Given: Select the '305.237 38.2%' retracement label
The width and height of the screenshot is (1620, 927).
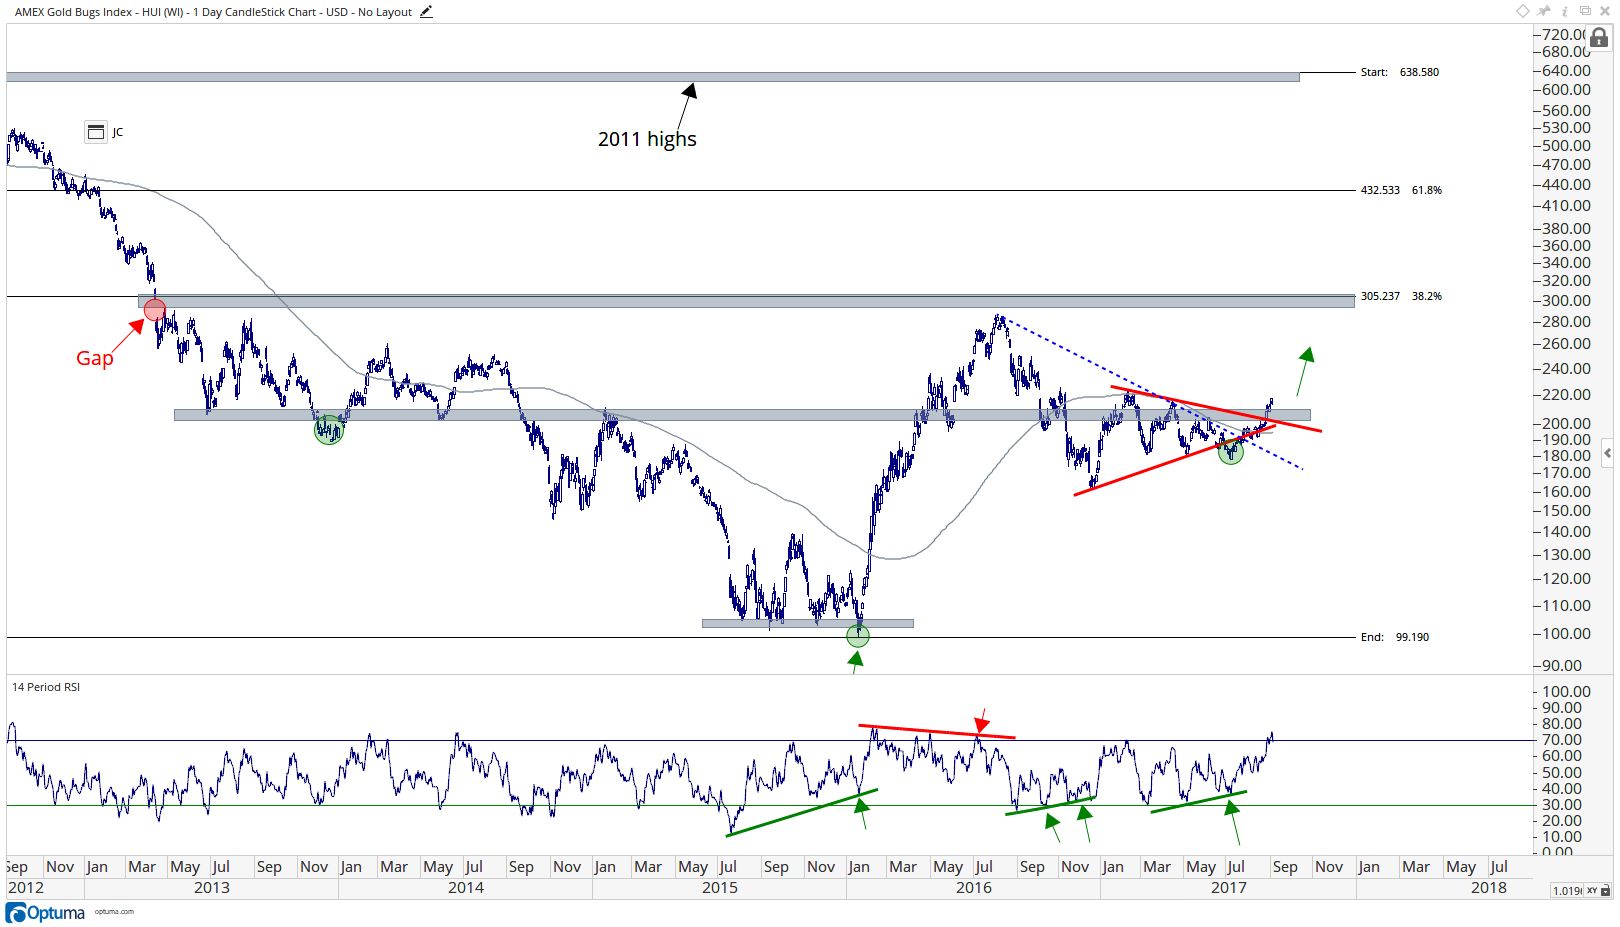Looking at the screenshot, I should 1401,296.
